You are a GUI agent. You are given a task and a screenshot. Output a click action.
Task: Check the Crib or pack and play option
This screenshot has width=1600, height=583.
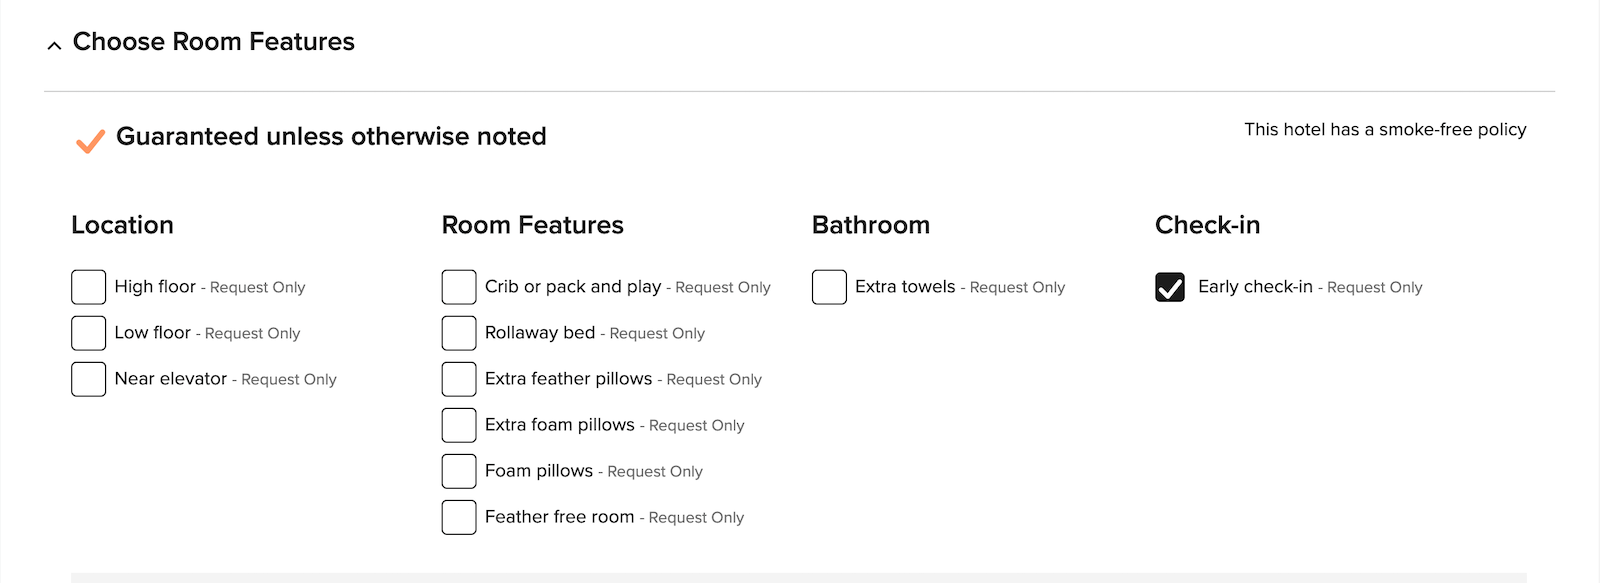tap(458, 287)
